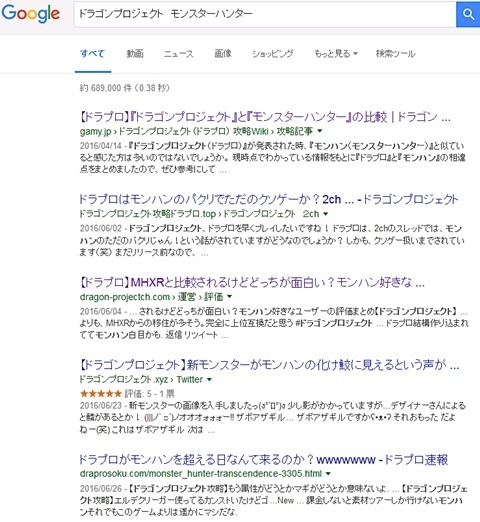This screenshot has width=480, height=522.
Task: Focus the search query input field
Action: click(x=265, y=14)
